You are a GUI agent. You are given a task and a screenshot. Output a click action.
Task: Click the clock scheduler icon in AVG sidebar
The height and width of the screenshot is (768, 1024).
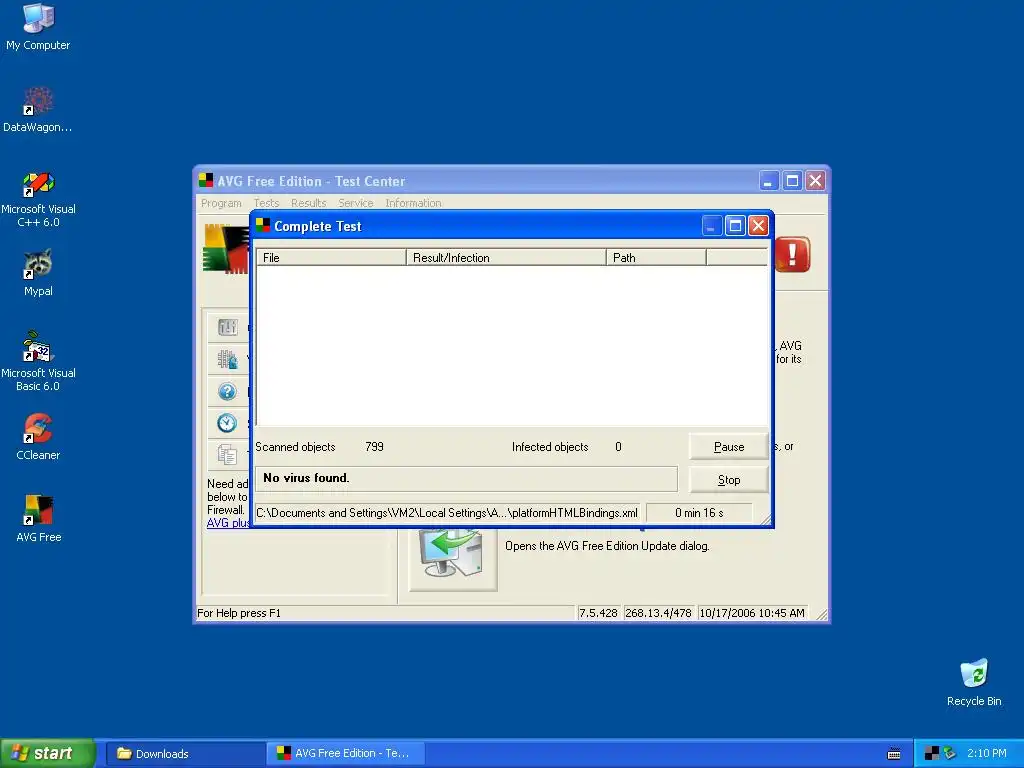[x=227, y=423]
